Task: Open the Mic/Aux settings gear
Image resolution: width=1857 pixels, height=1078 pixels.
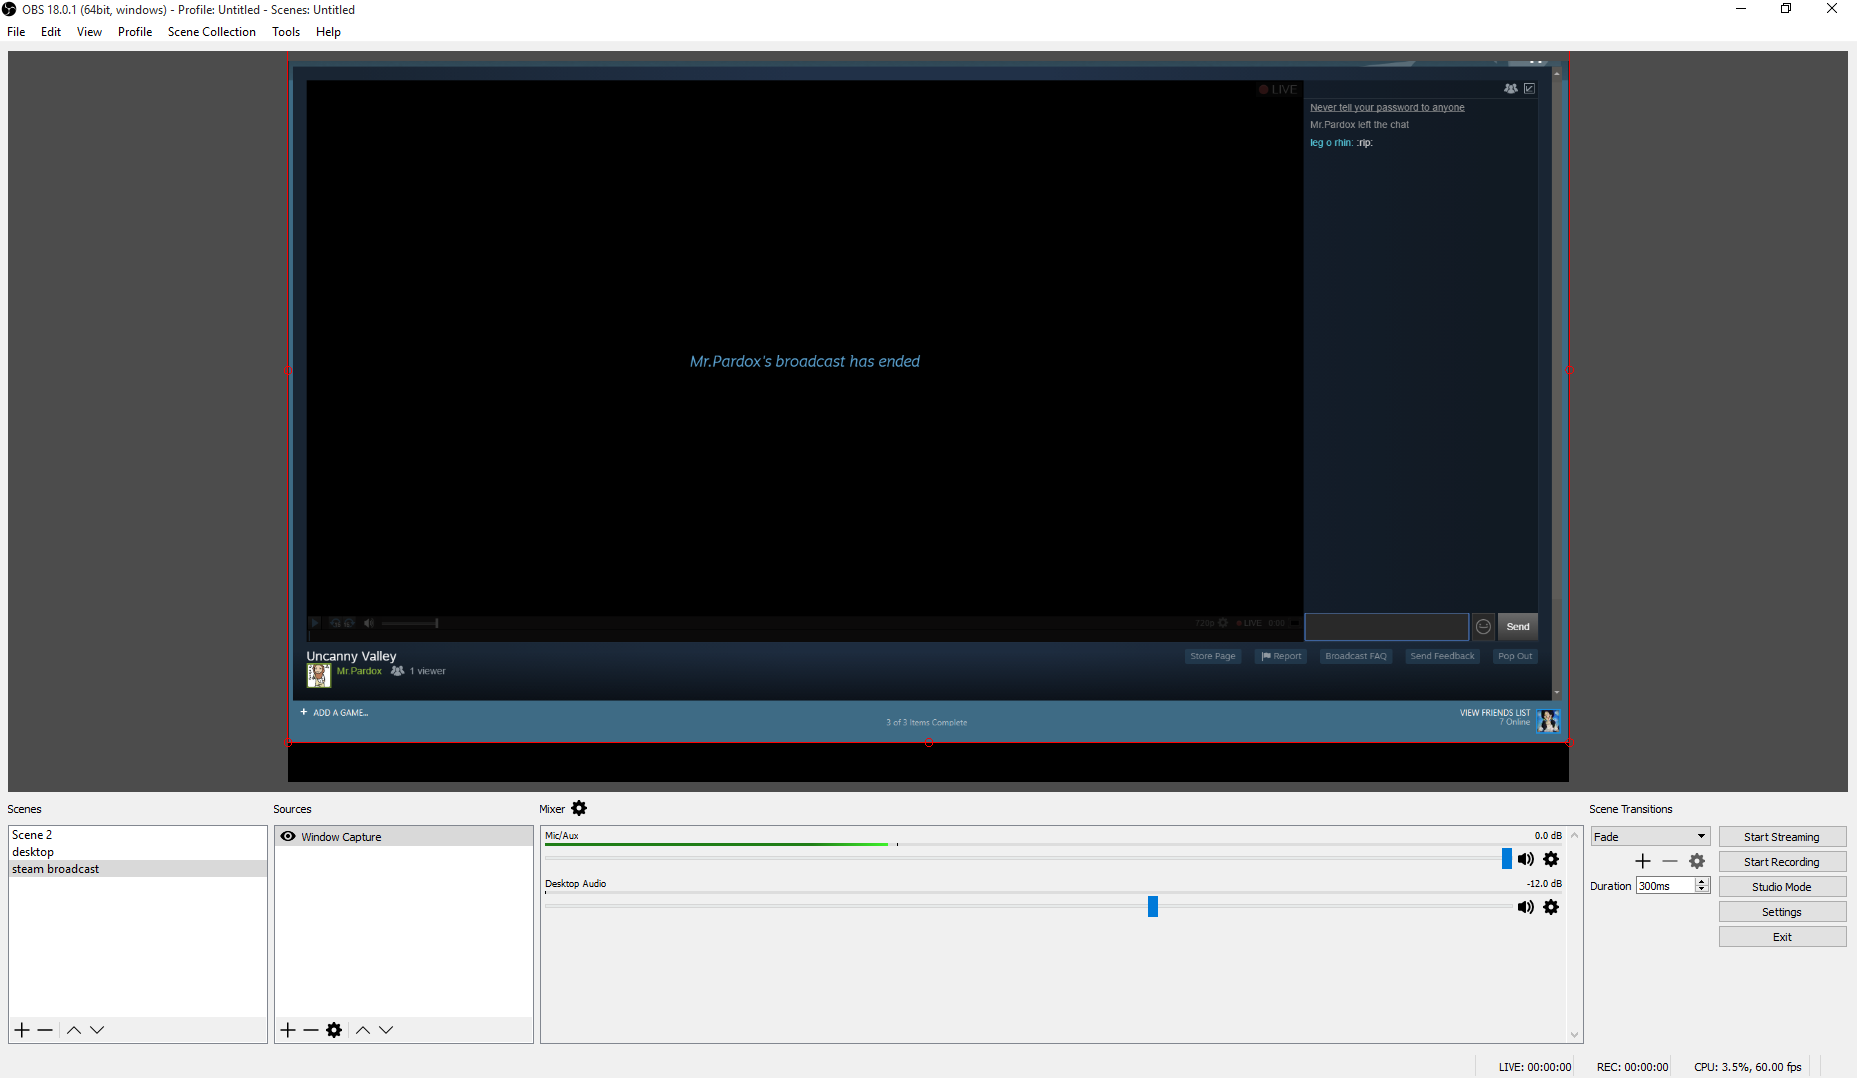Action: [1551, 859]
